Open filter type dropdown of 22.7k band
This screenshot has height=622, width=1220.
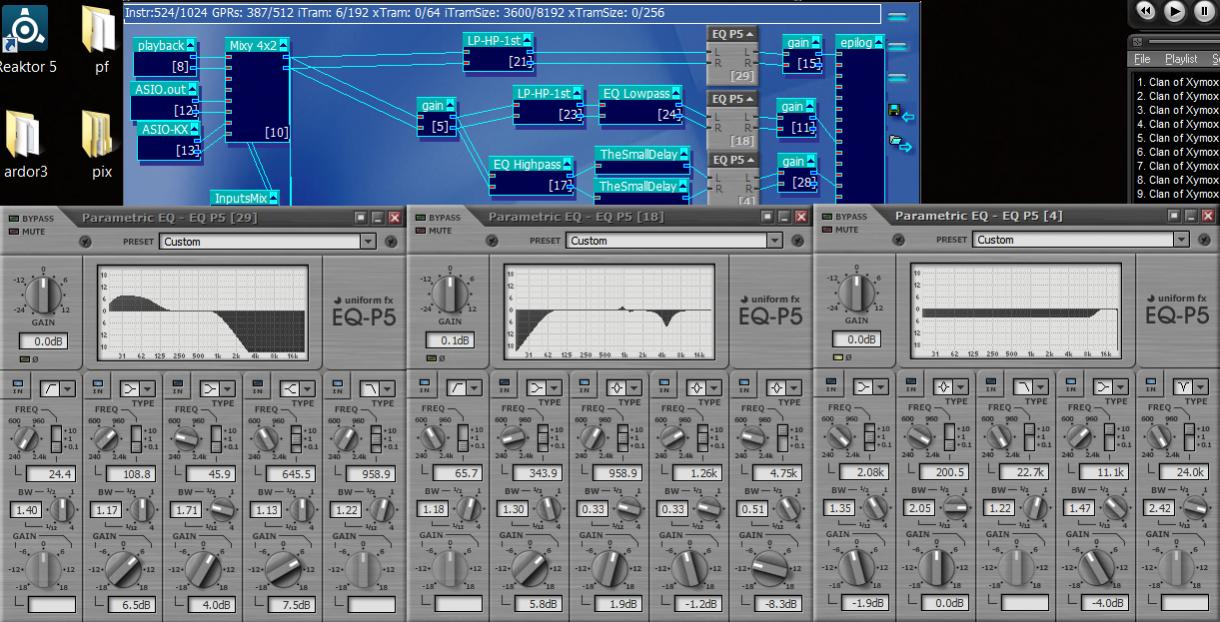click(1041, 386)
